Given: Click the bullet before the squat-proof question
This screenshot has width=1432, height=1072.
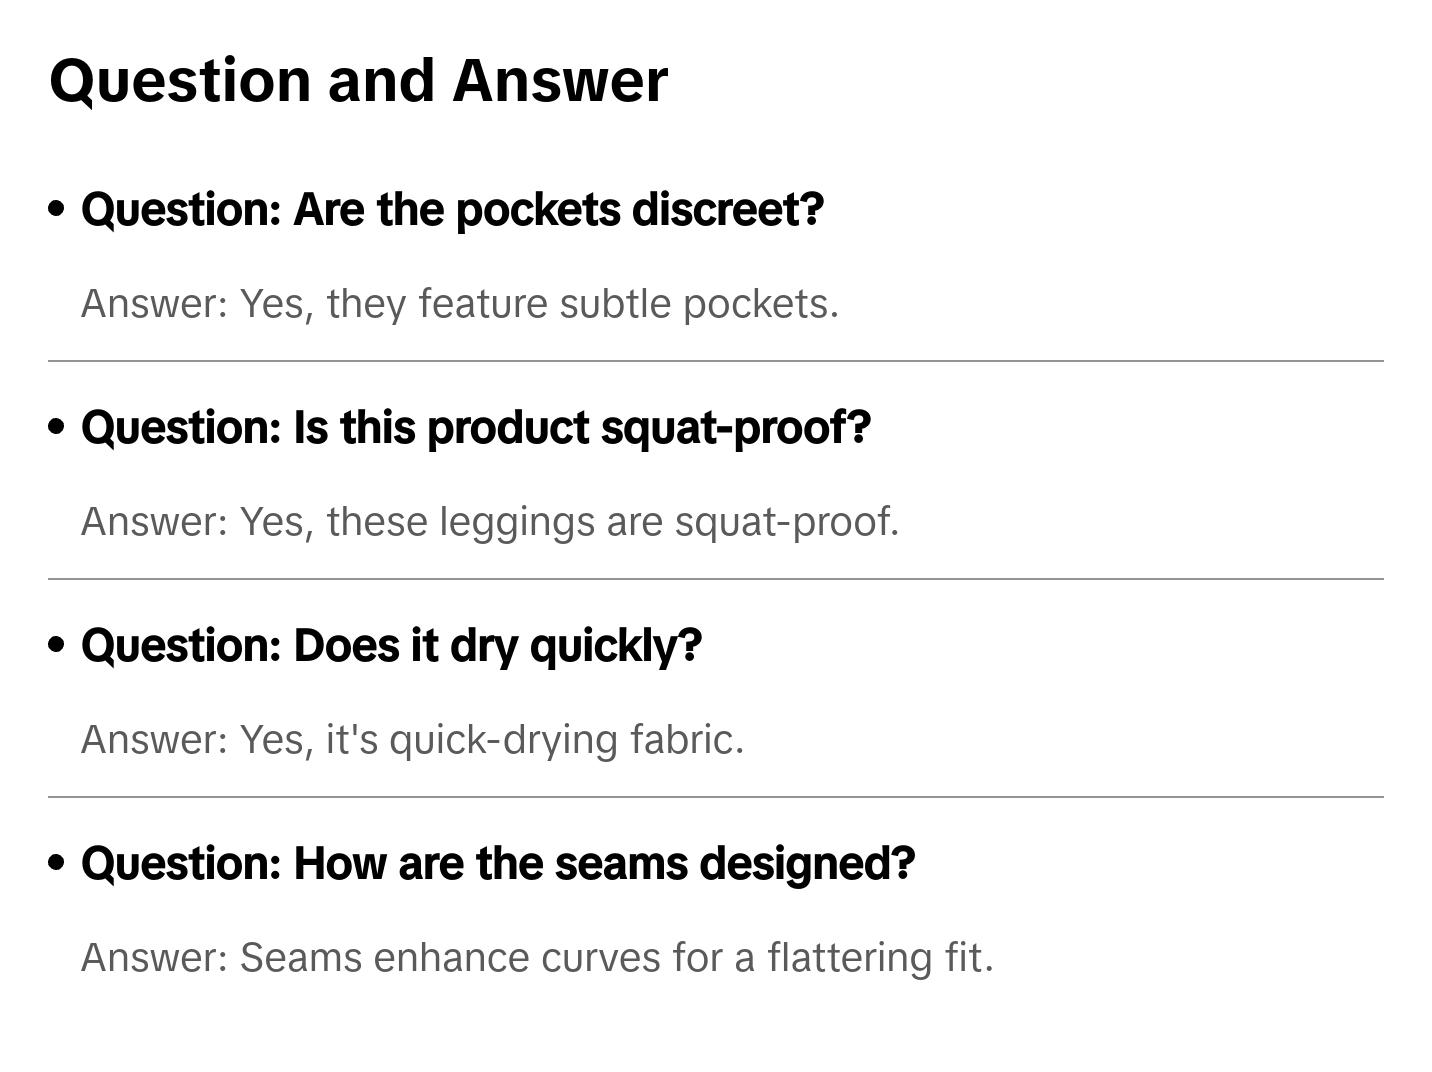Looking at the screenshot, I should click(x=57, y=427).
